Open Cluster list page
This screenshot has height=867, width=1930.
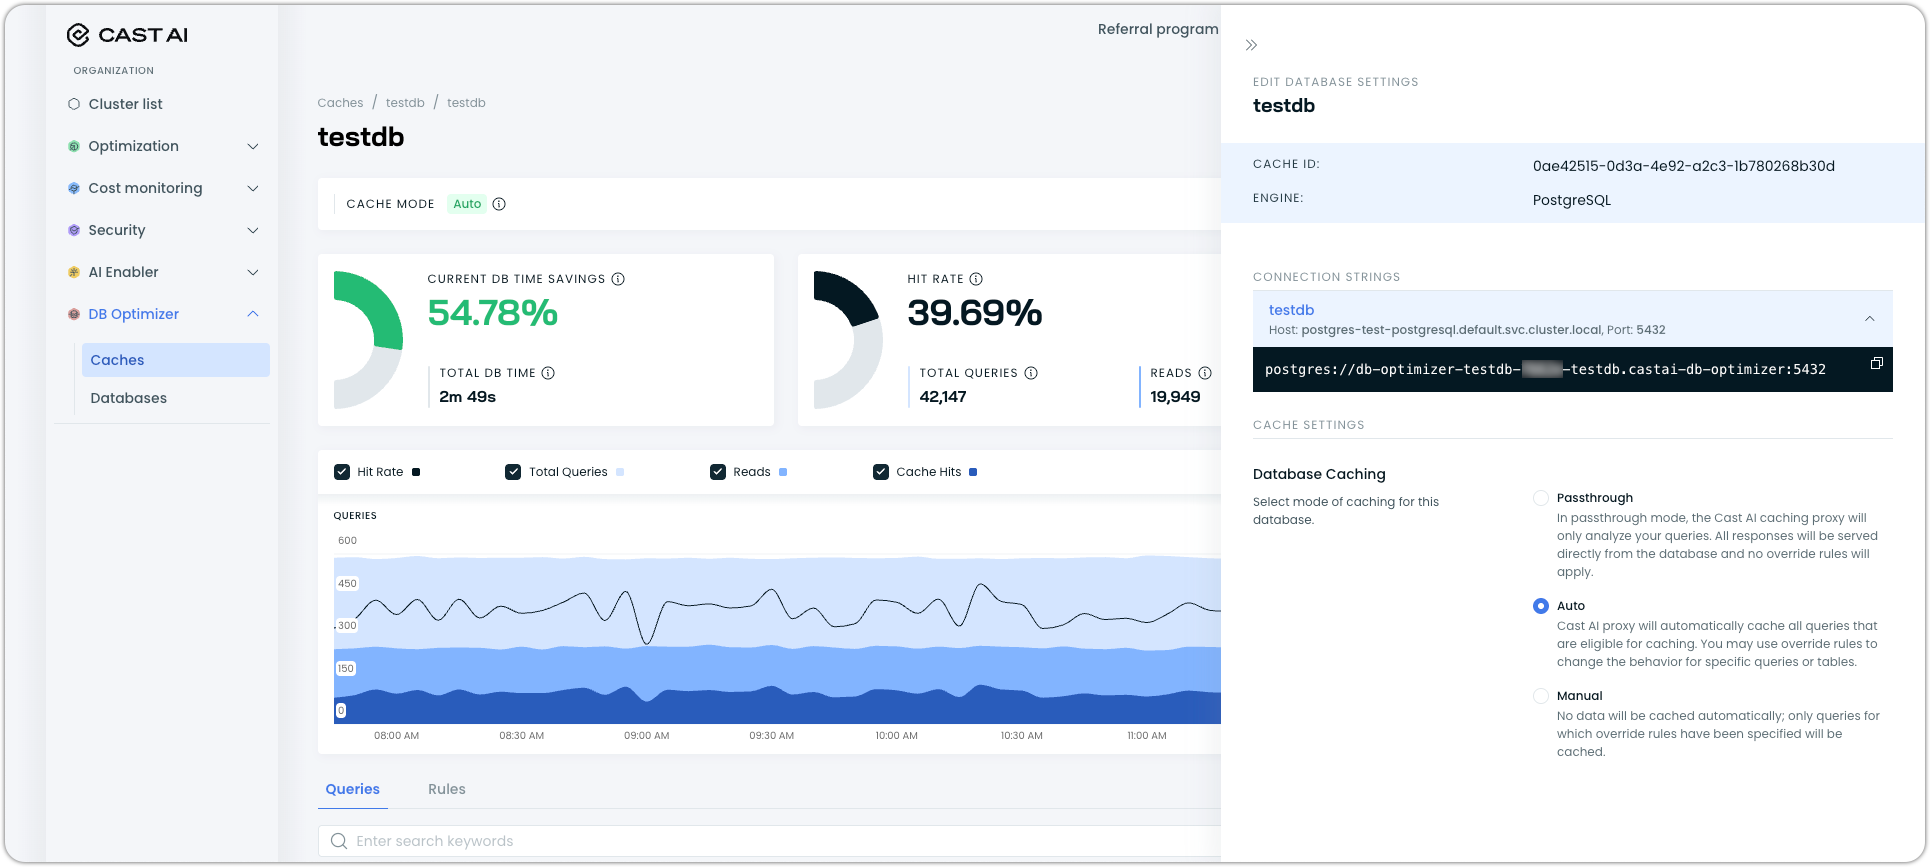(125, 104)
